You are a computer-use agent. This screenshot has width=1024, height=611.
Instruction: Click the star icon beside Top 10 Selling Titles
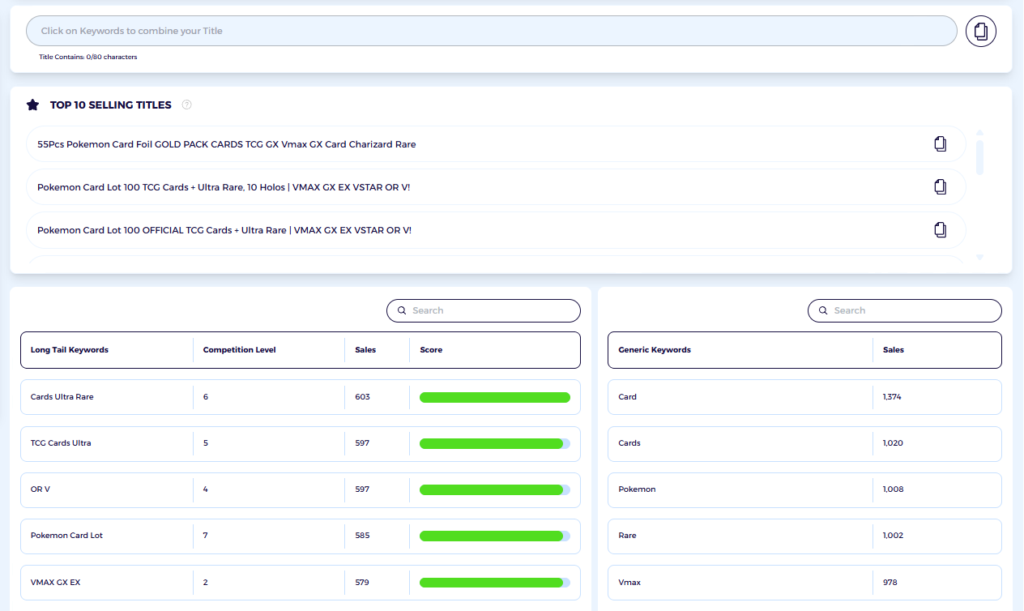(x=33, y=104)
